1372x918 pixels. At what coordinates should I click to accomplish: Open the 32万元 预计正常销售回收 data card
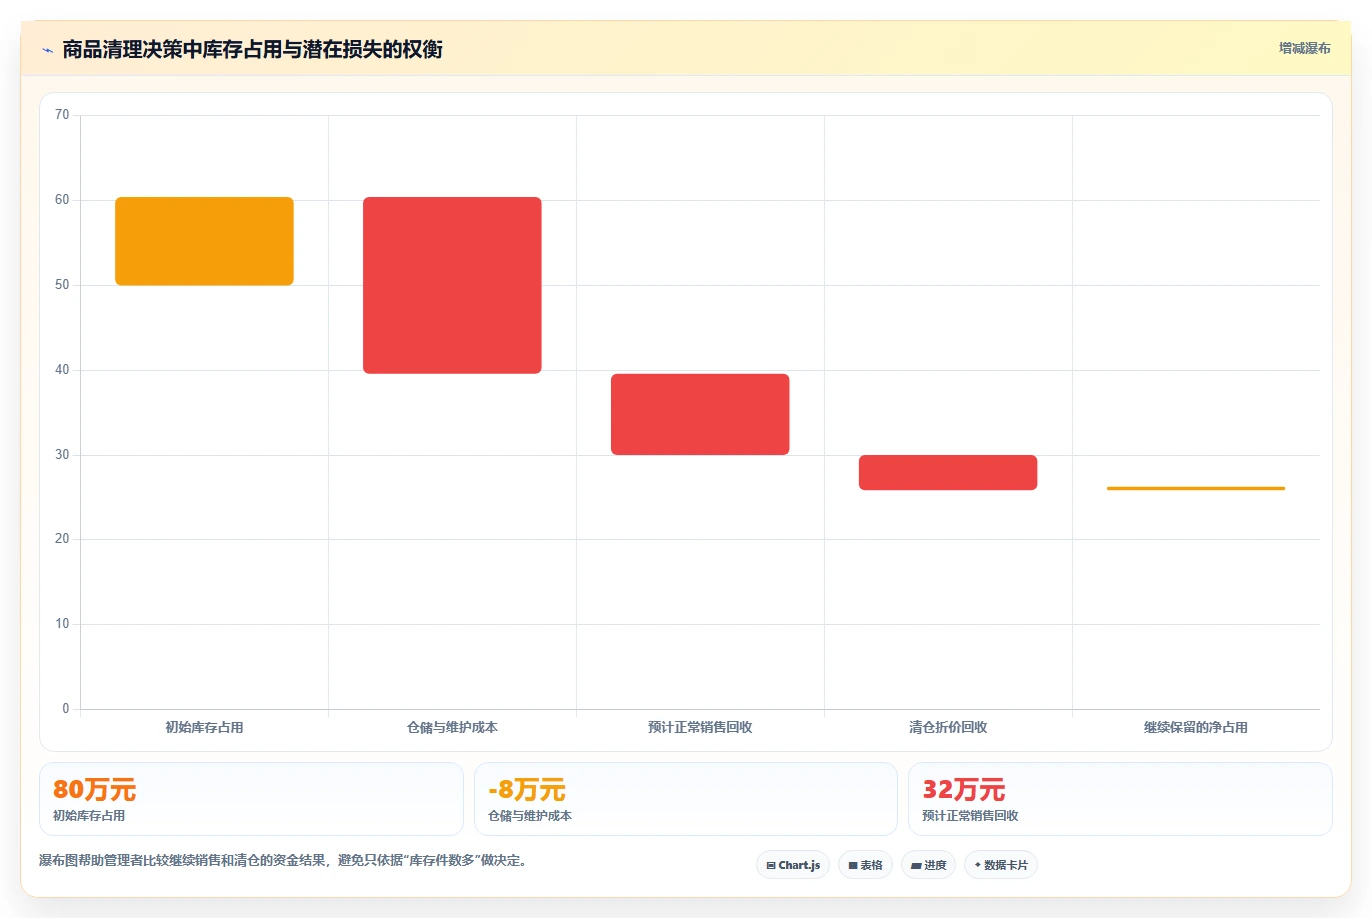tap(1120, 799)
